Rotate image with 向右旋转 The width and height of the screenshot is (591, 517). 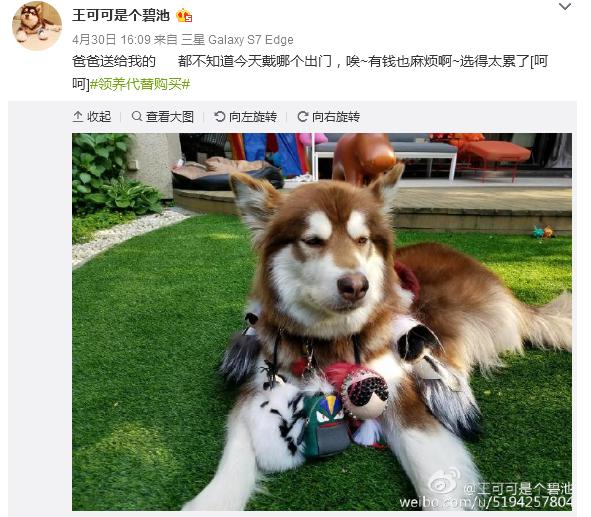(x=336, y=117)
